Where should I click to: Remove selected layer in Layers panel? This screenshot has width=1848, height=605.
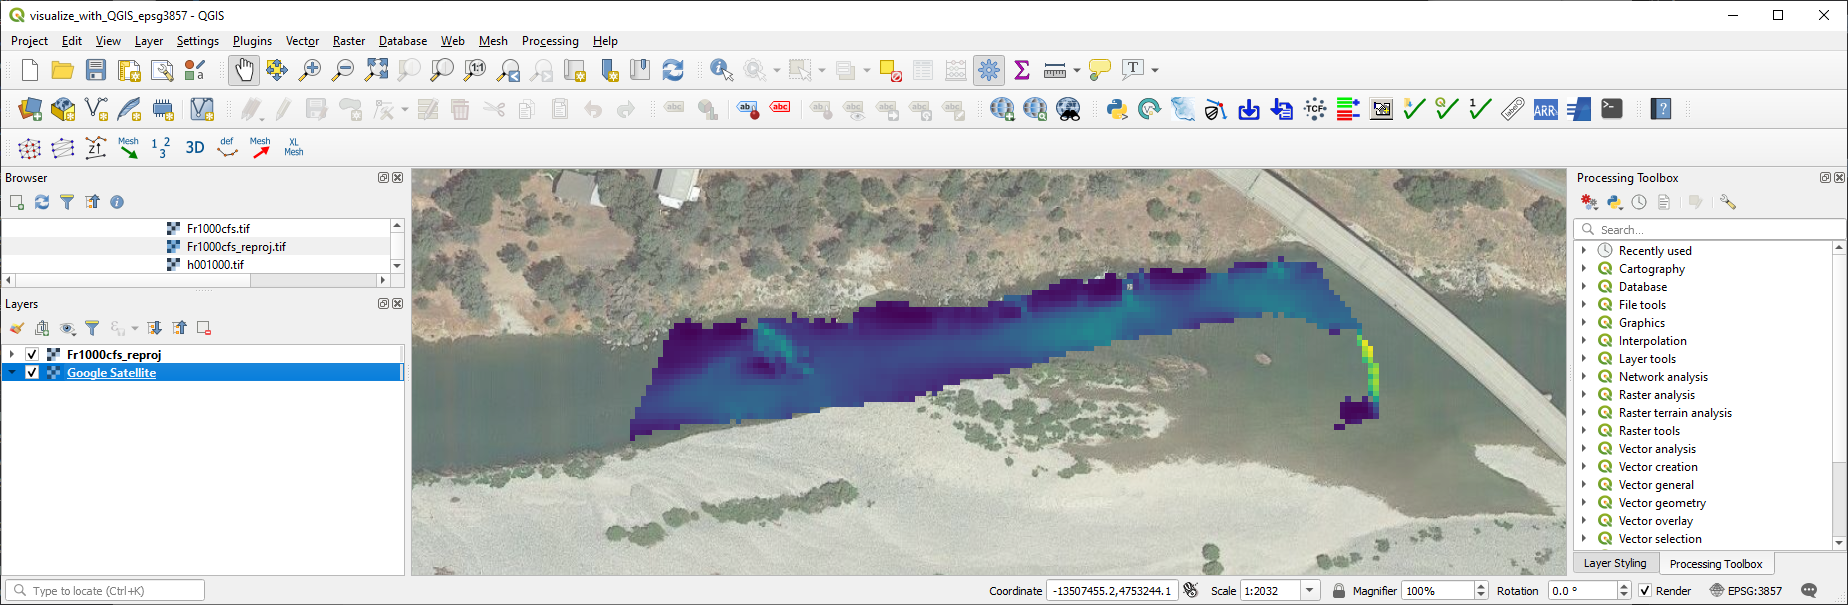coord(204,328)
